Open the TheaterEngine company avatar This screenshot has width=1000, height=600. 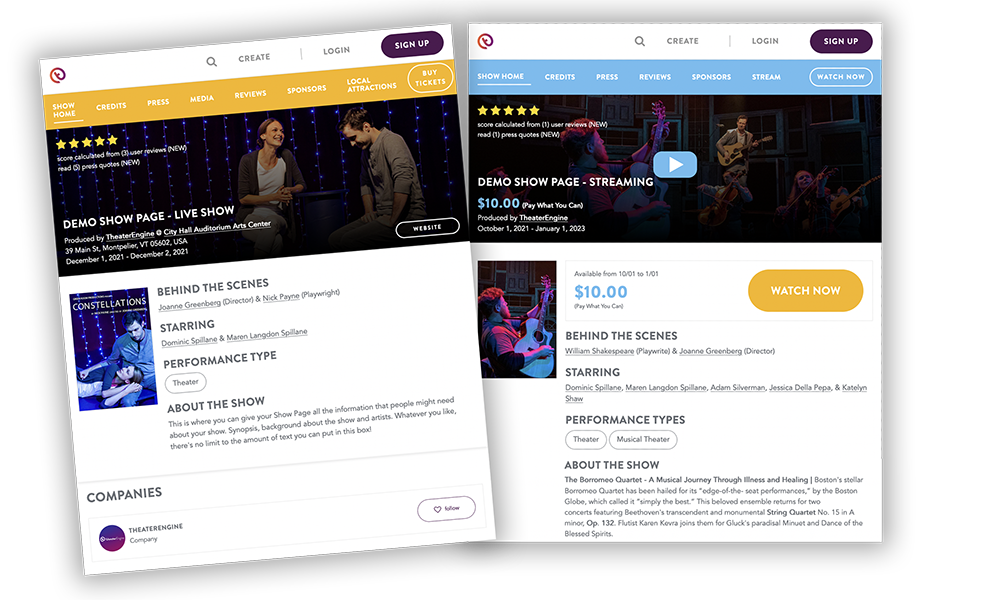click(x=112, y=538)
